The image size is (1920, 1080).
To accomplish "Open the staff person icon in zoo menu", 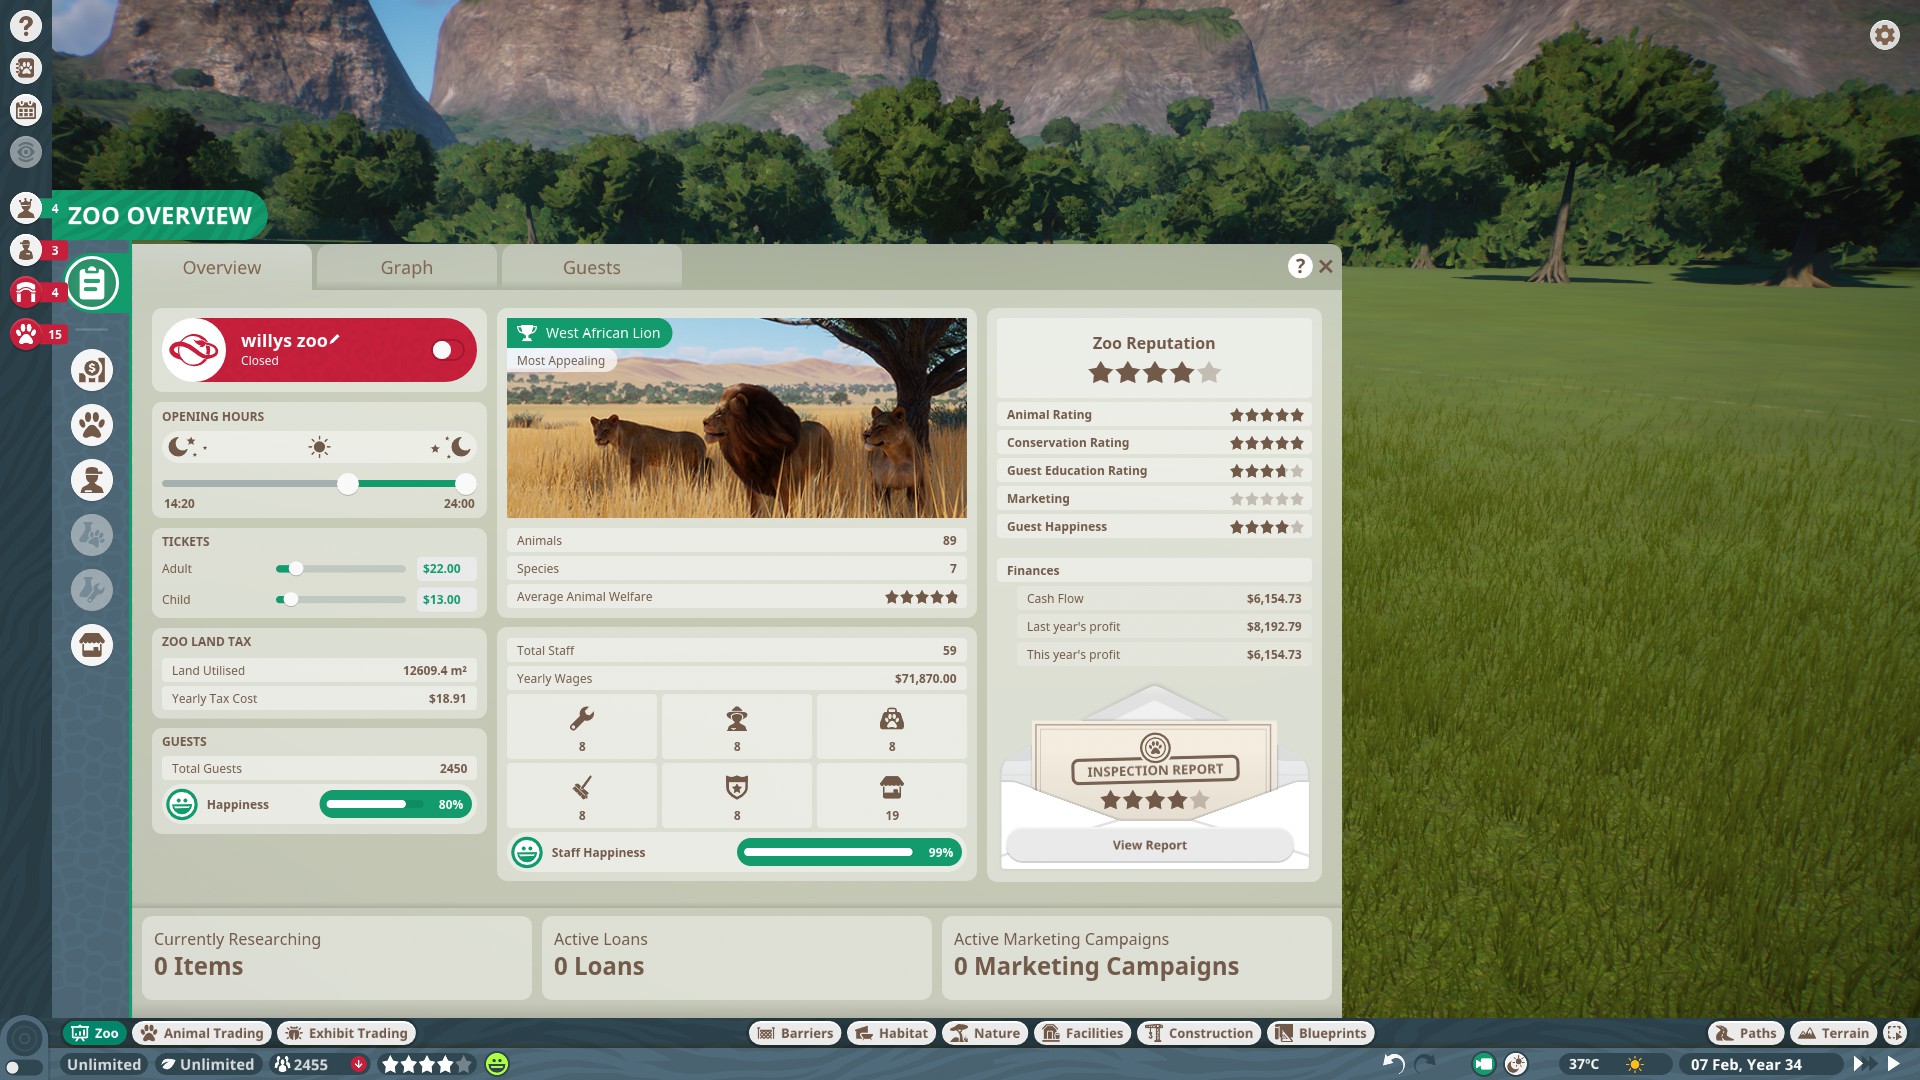I will point(92,480).
